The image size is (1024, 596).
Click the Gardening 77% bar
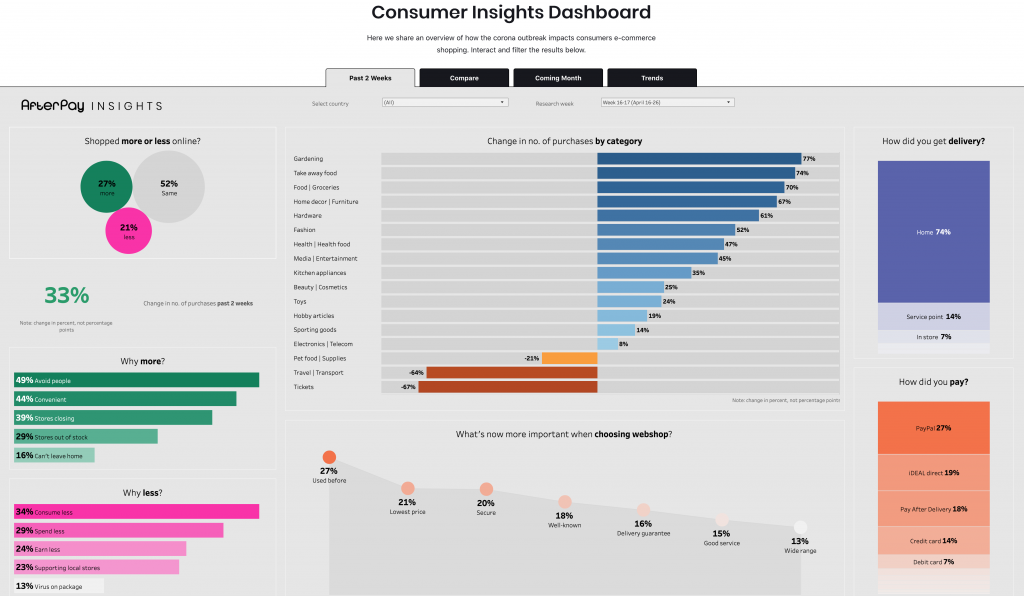click(x=699, y=159)
